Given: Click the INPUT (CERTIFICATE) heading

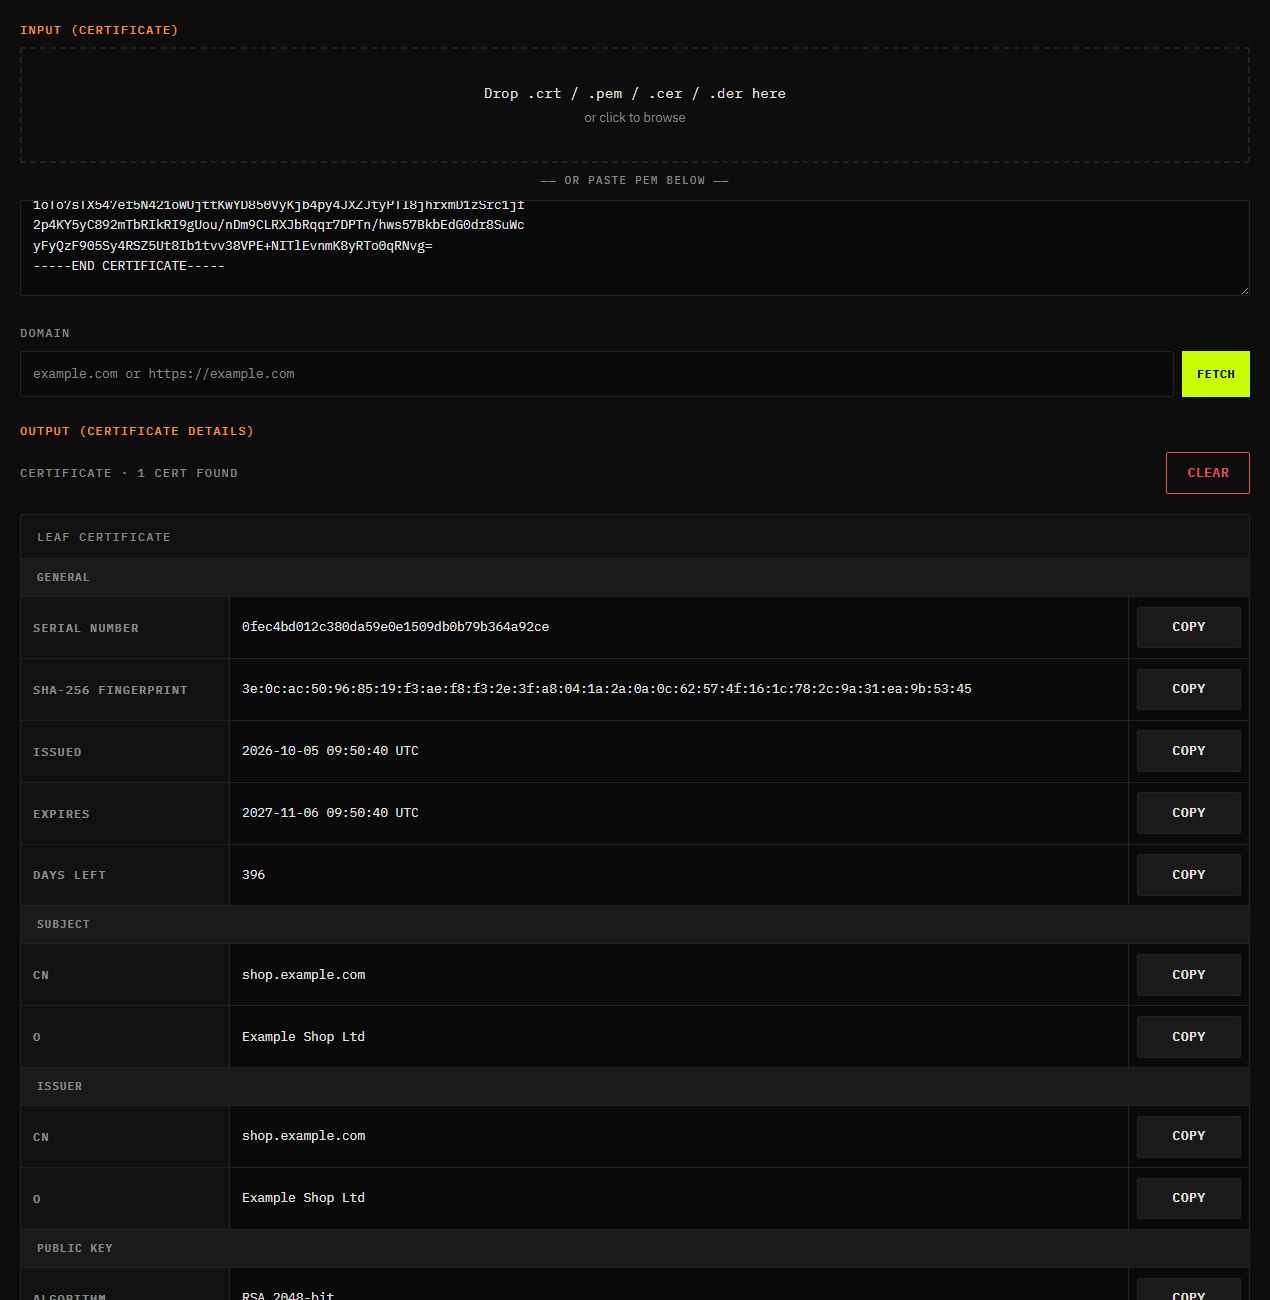Looking at the screenshot, I should (99, 31).
